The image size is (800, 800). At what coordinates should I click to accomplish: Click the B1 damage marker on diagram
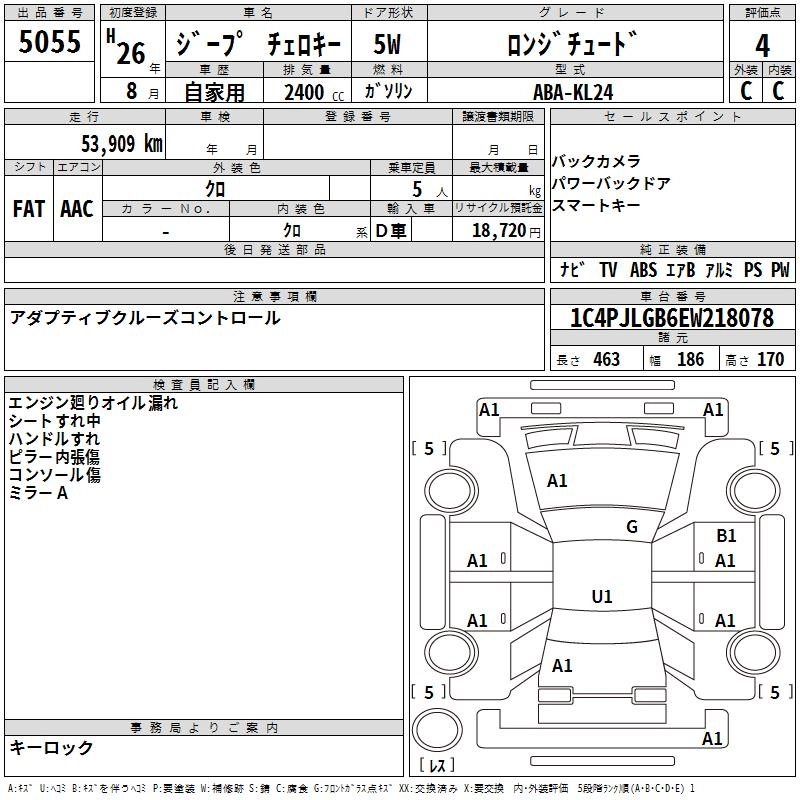click(x=726, y=537)
